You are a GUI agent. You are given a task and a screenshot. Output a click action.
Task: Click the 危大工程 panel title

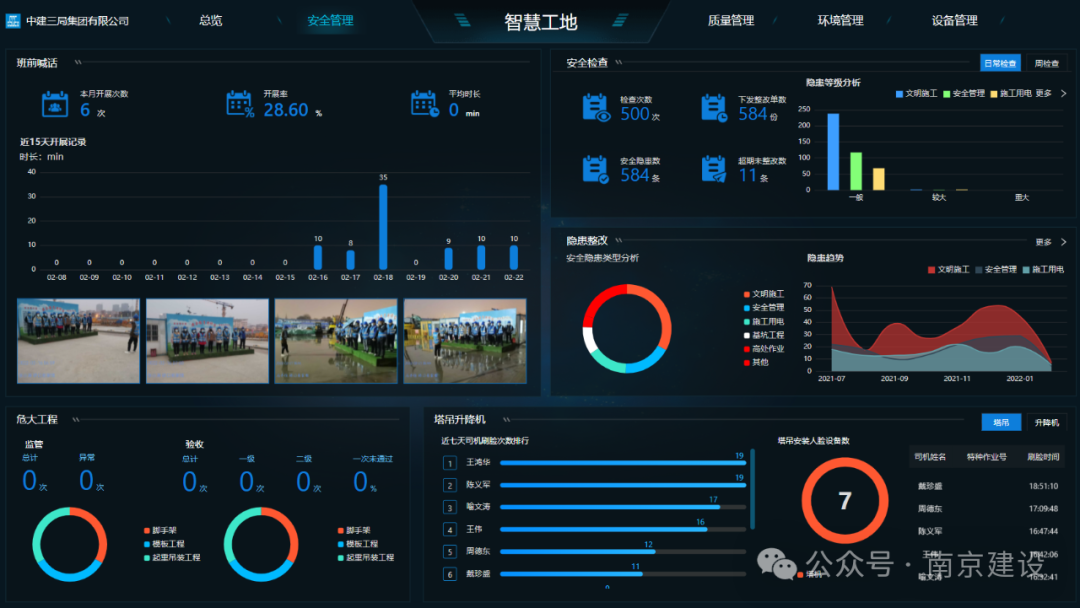[x=37, y=419]
